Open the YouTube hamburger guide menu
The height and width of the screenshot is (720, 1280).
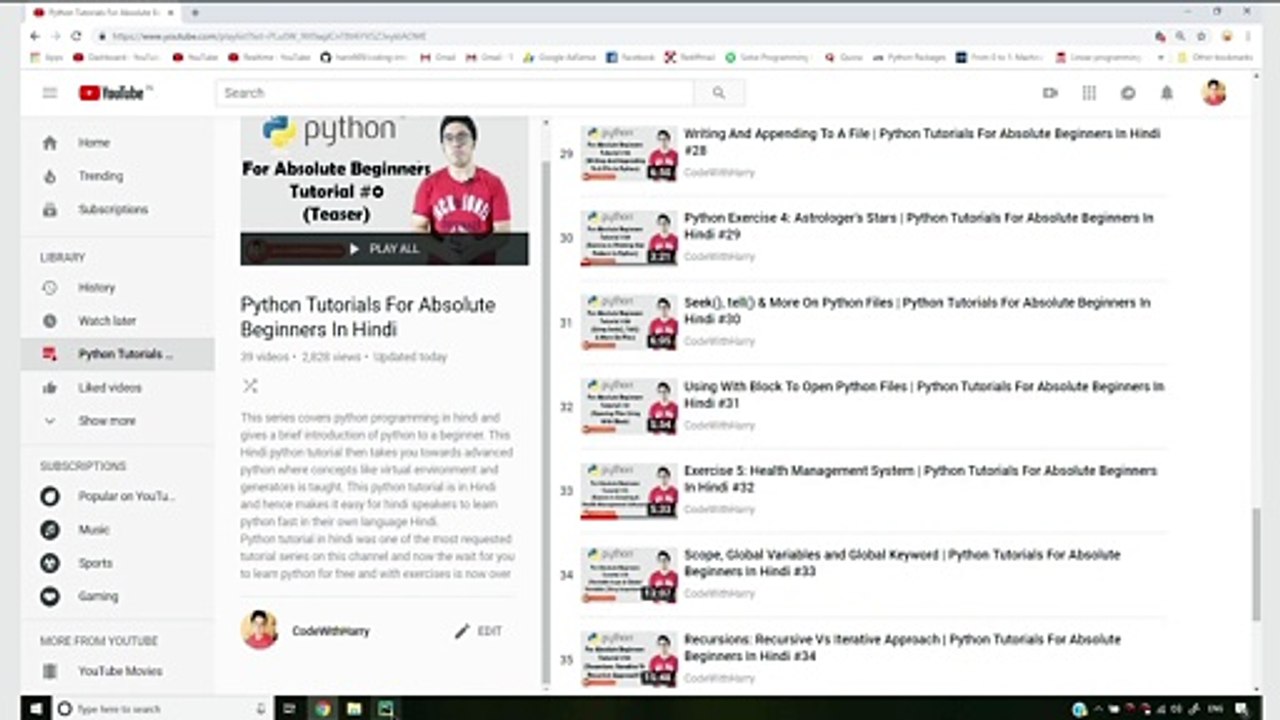pyautogui.click(x=50, y=93)
